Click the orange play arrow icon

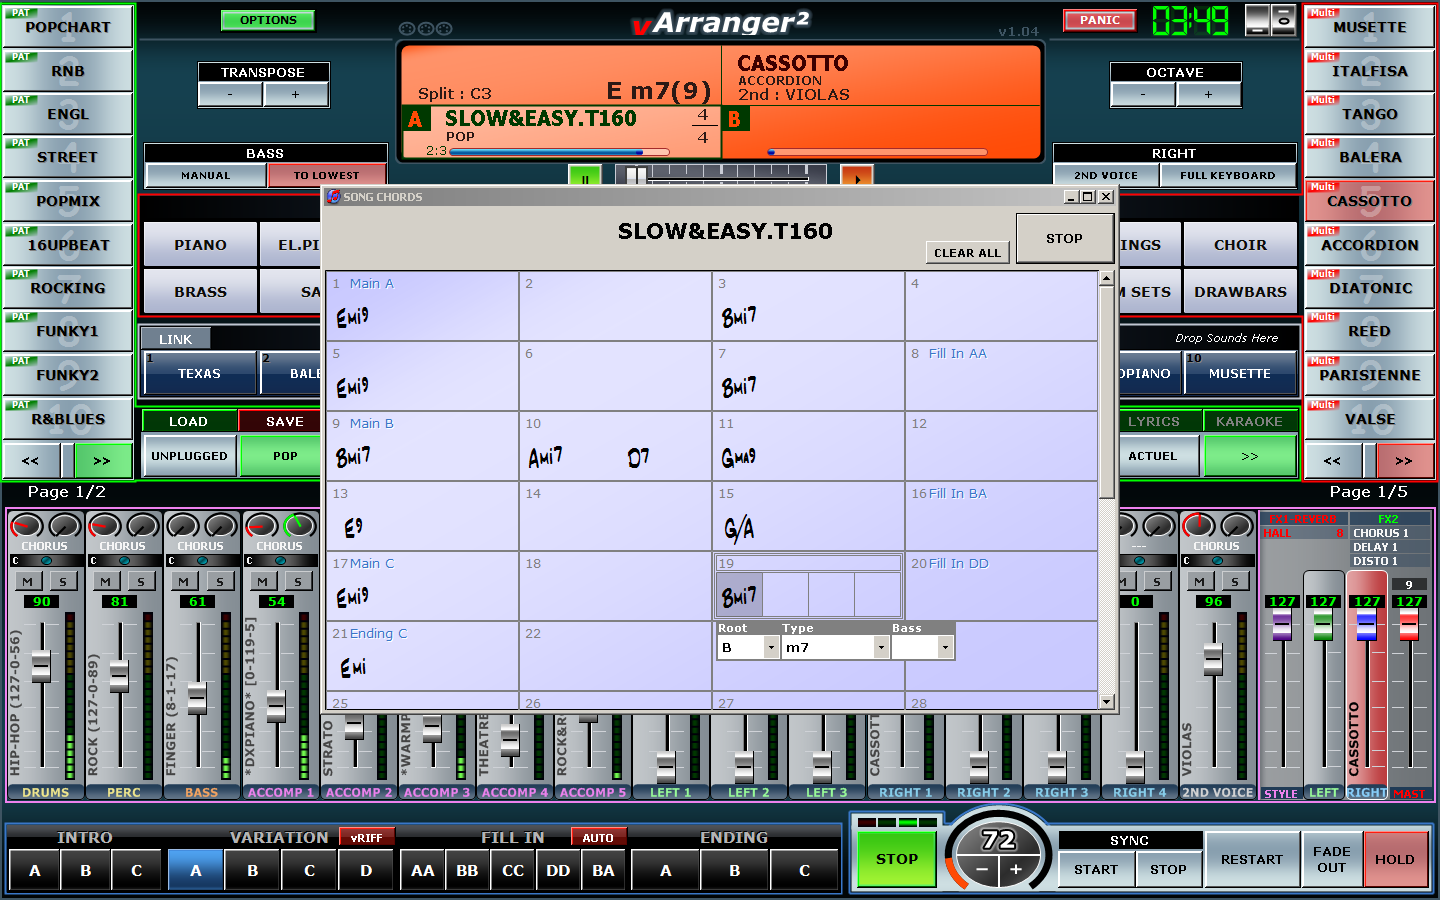pyautogui.click(x=856, y=178)
